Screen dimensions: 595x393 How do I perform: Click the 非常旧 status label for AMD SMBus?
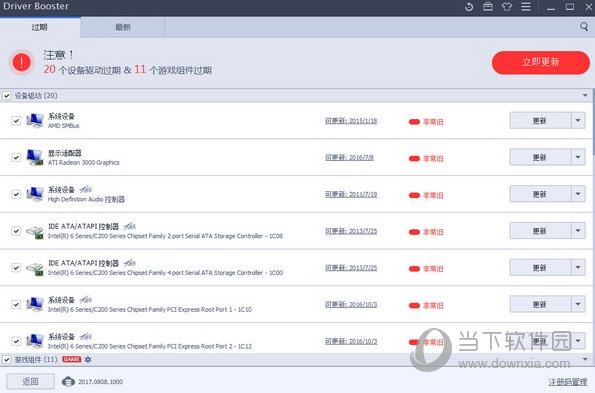[x=433, y=122]
